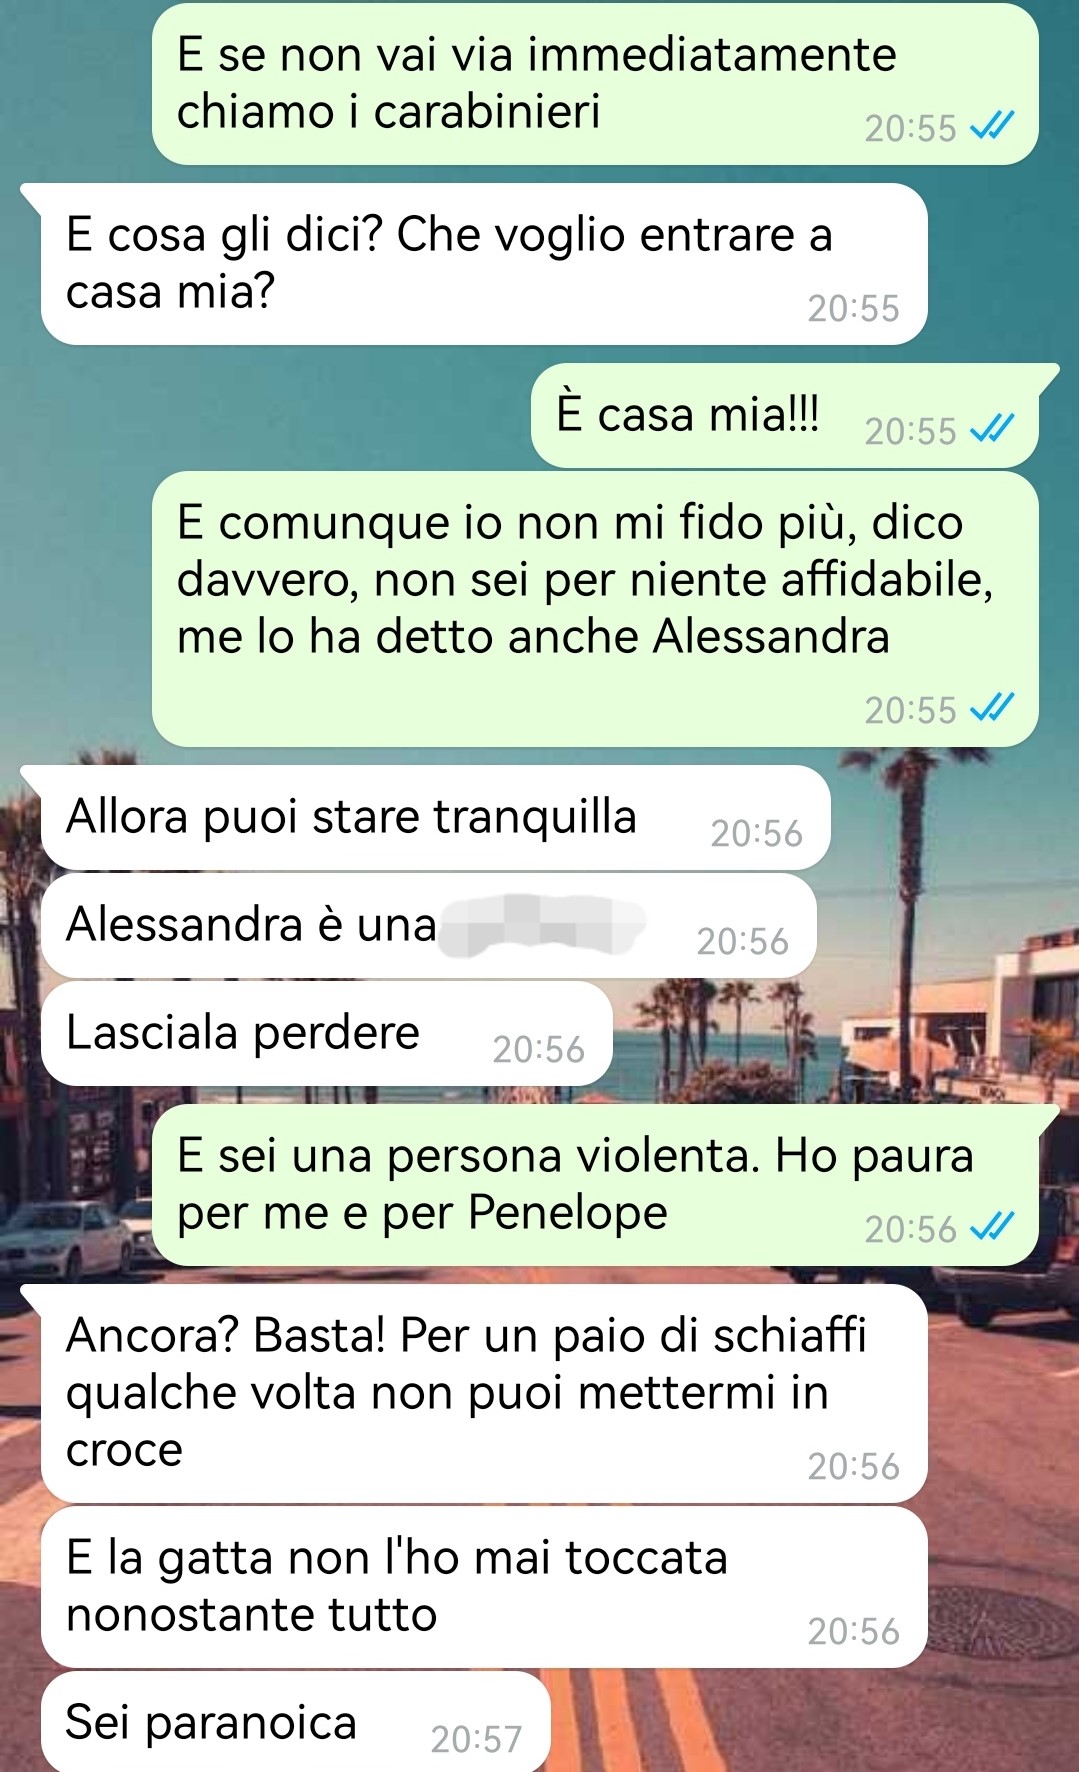Select 'E sei una persona violenta' message
The image size is (1079, 1772).
click(x=595, y=1185)
